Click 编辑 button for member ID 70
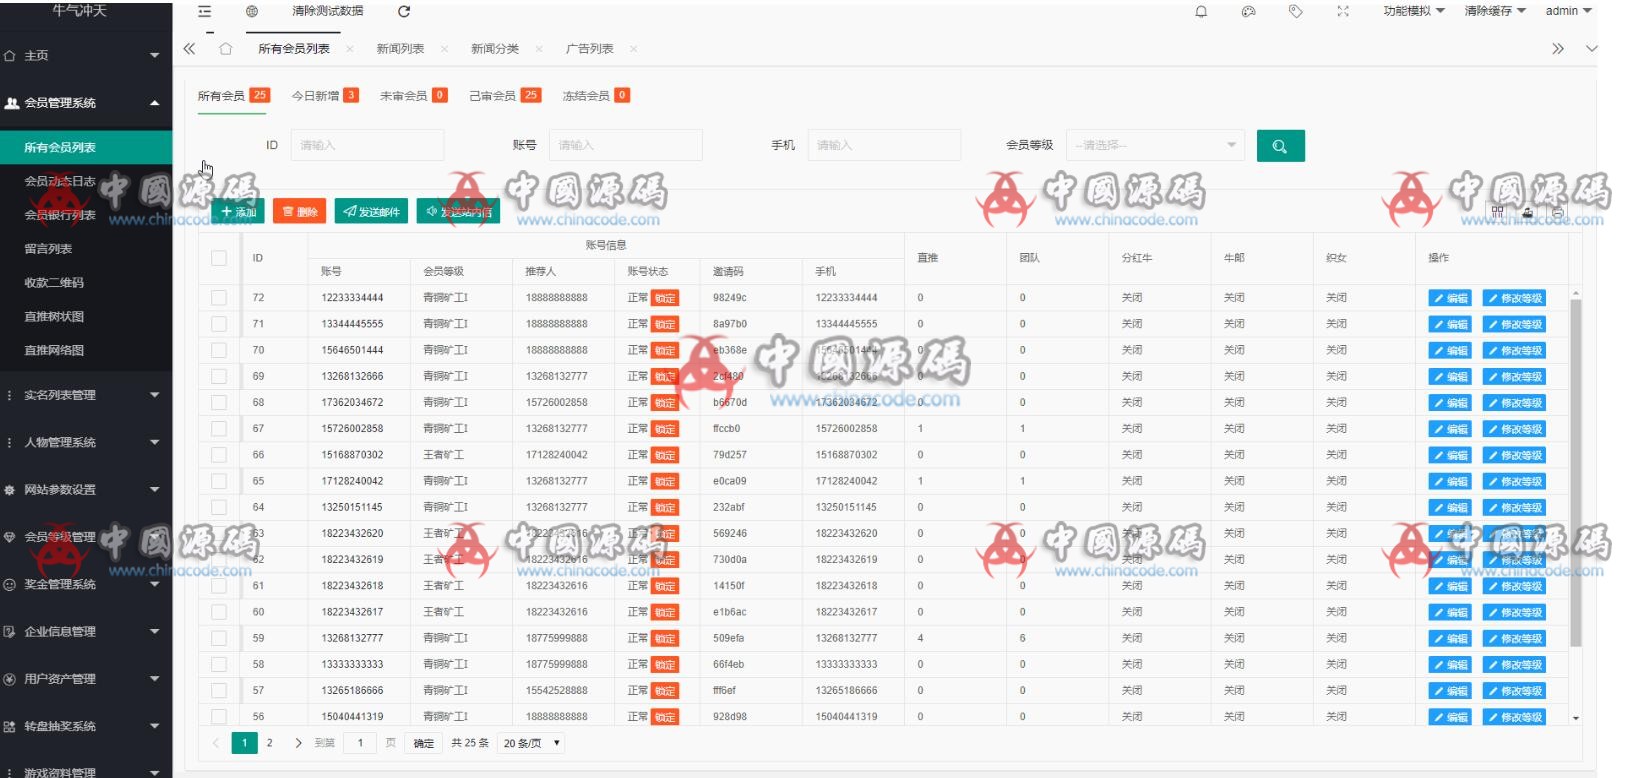Viewport: 1638px width, 778px height. click(1449, 351)
